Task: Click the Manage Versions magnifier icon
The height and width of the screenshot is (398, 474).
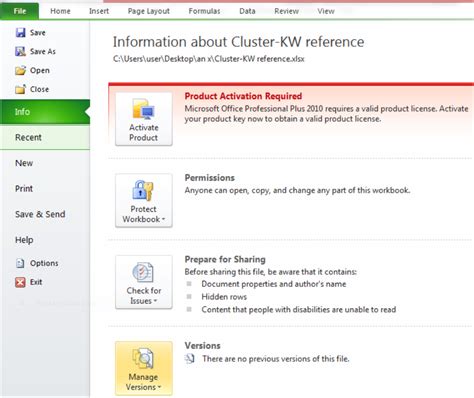Action: (143, 358)
